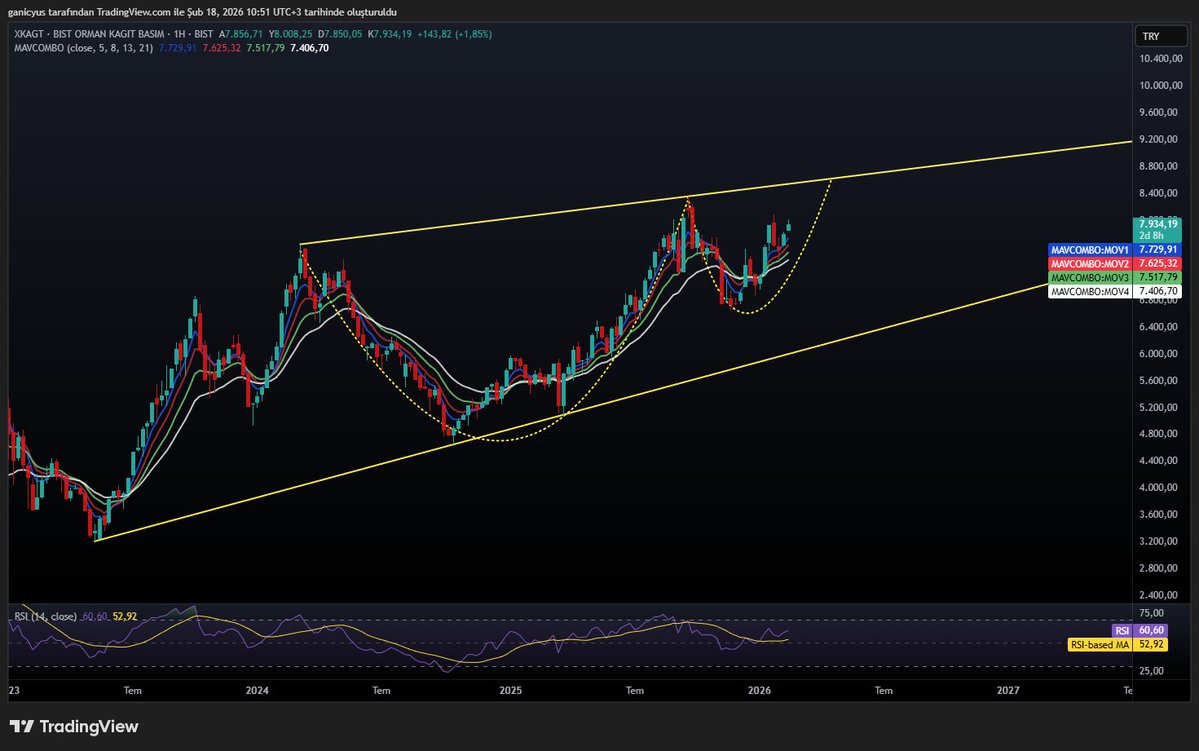Click the 8.800,00 price scale label
The height and width of the screenshot is (751, 1199).
click(x=1160, y=166)
